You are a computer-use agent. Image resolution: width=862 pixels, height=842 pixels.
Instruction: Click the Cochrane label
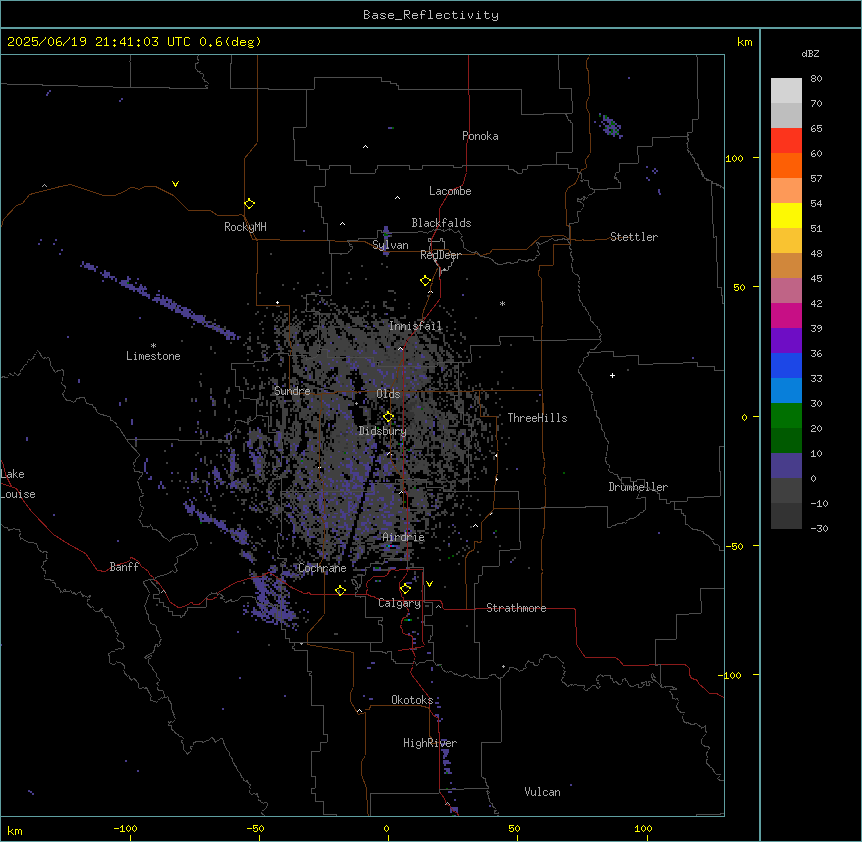322,568
